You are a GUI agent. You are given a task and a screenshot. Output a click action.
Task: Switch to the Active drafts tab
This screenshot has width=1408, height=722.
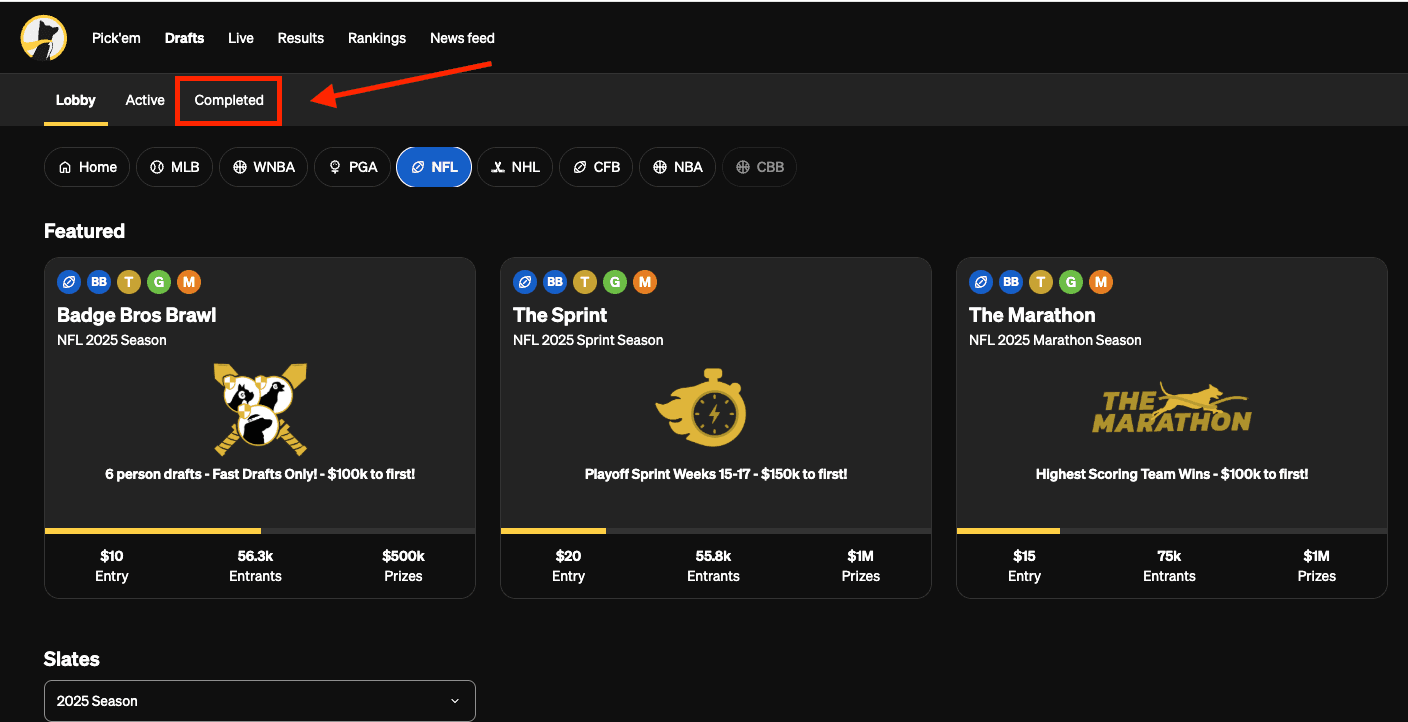[145, 100]
